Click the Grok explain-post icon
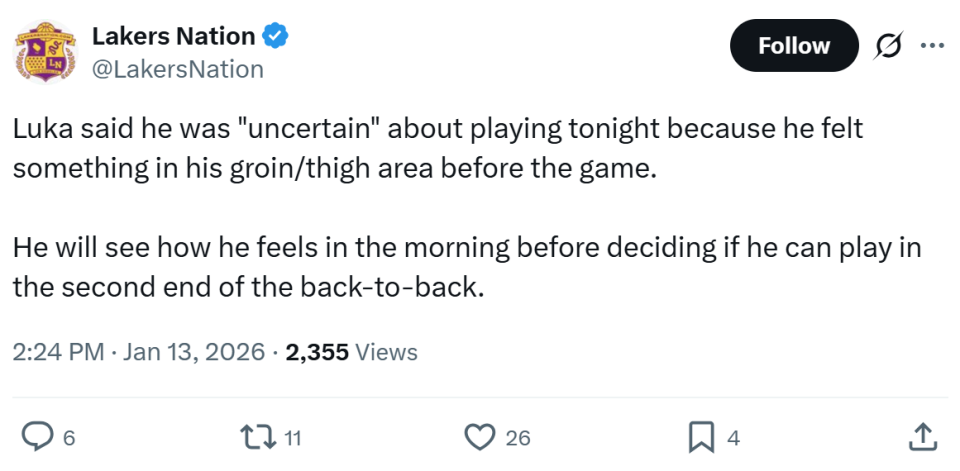The image size is (960, 471). pos(885,46)
